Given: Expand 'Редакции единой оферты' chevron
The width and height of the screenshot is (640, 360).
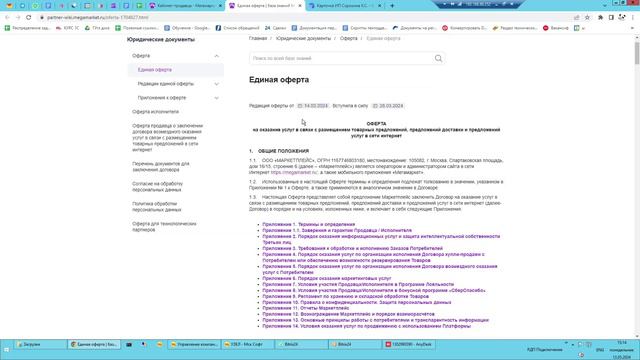Looking at the screenshot, I should point(217,84).
